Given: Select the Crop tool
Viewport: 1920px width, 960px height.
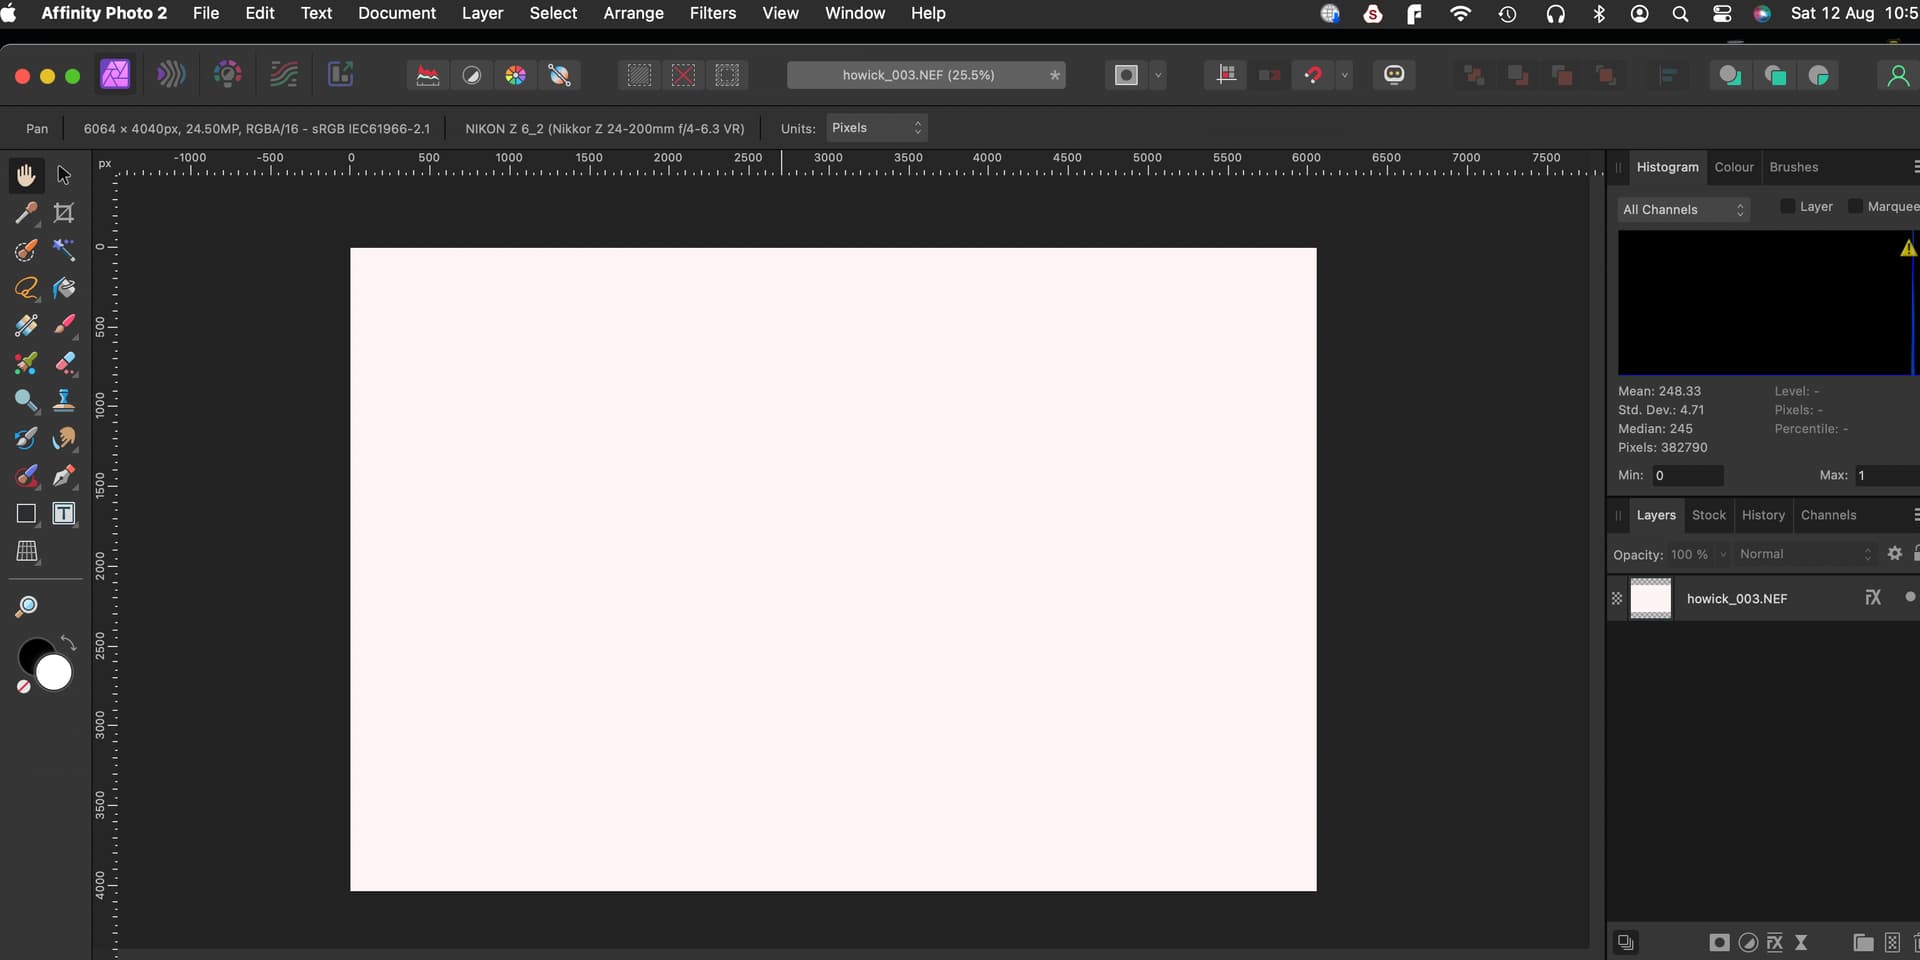Looking at the screenshot, I should coord(64,213).
